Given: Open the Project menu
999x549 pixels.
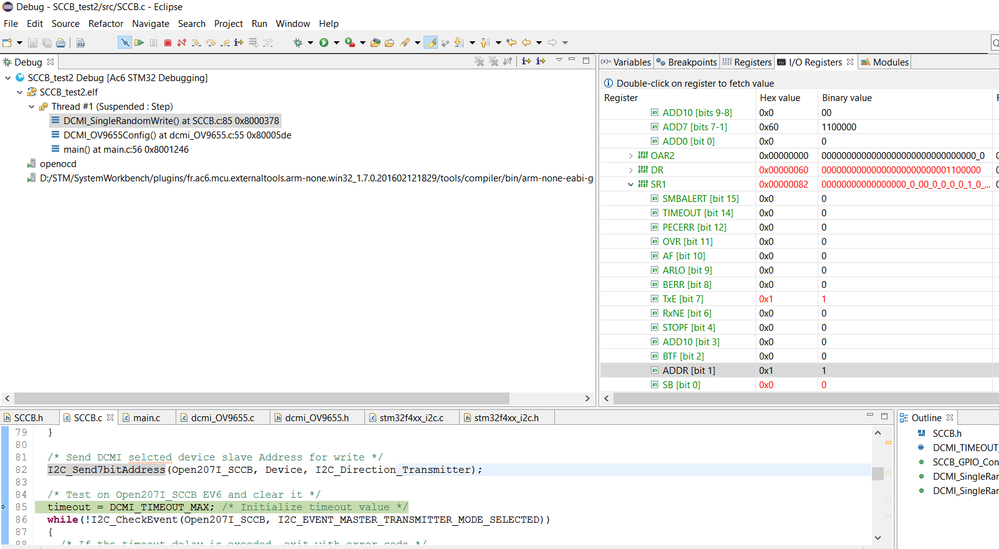Looking at the screenshot, I should click(228, 24).
